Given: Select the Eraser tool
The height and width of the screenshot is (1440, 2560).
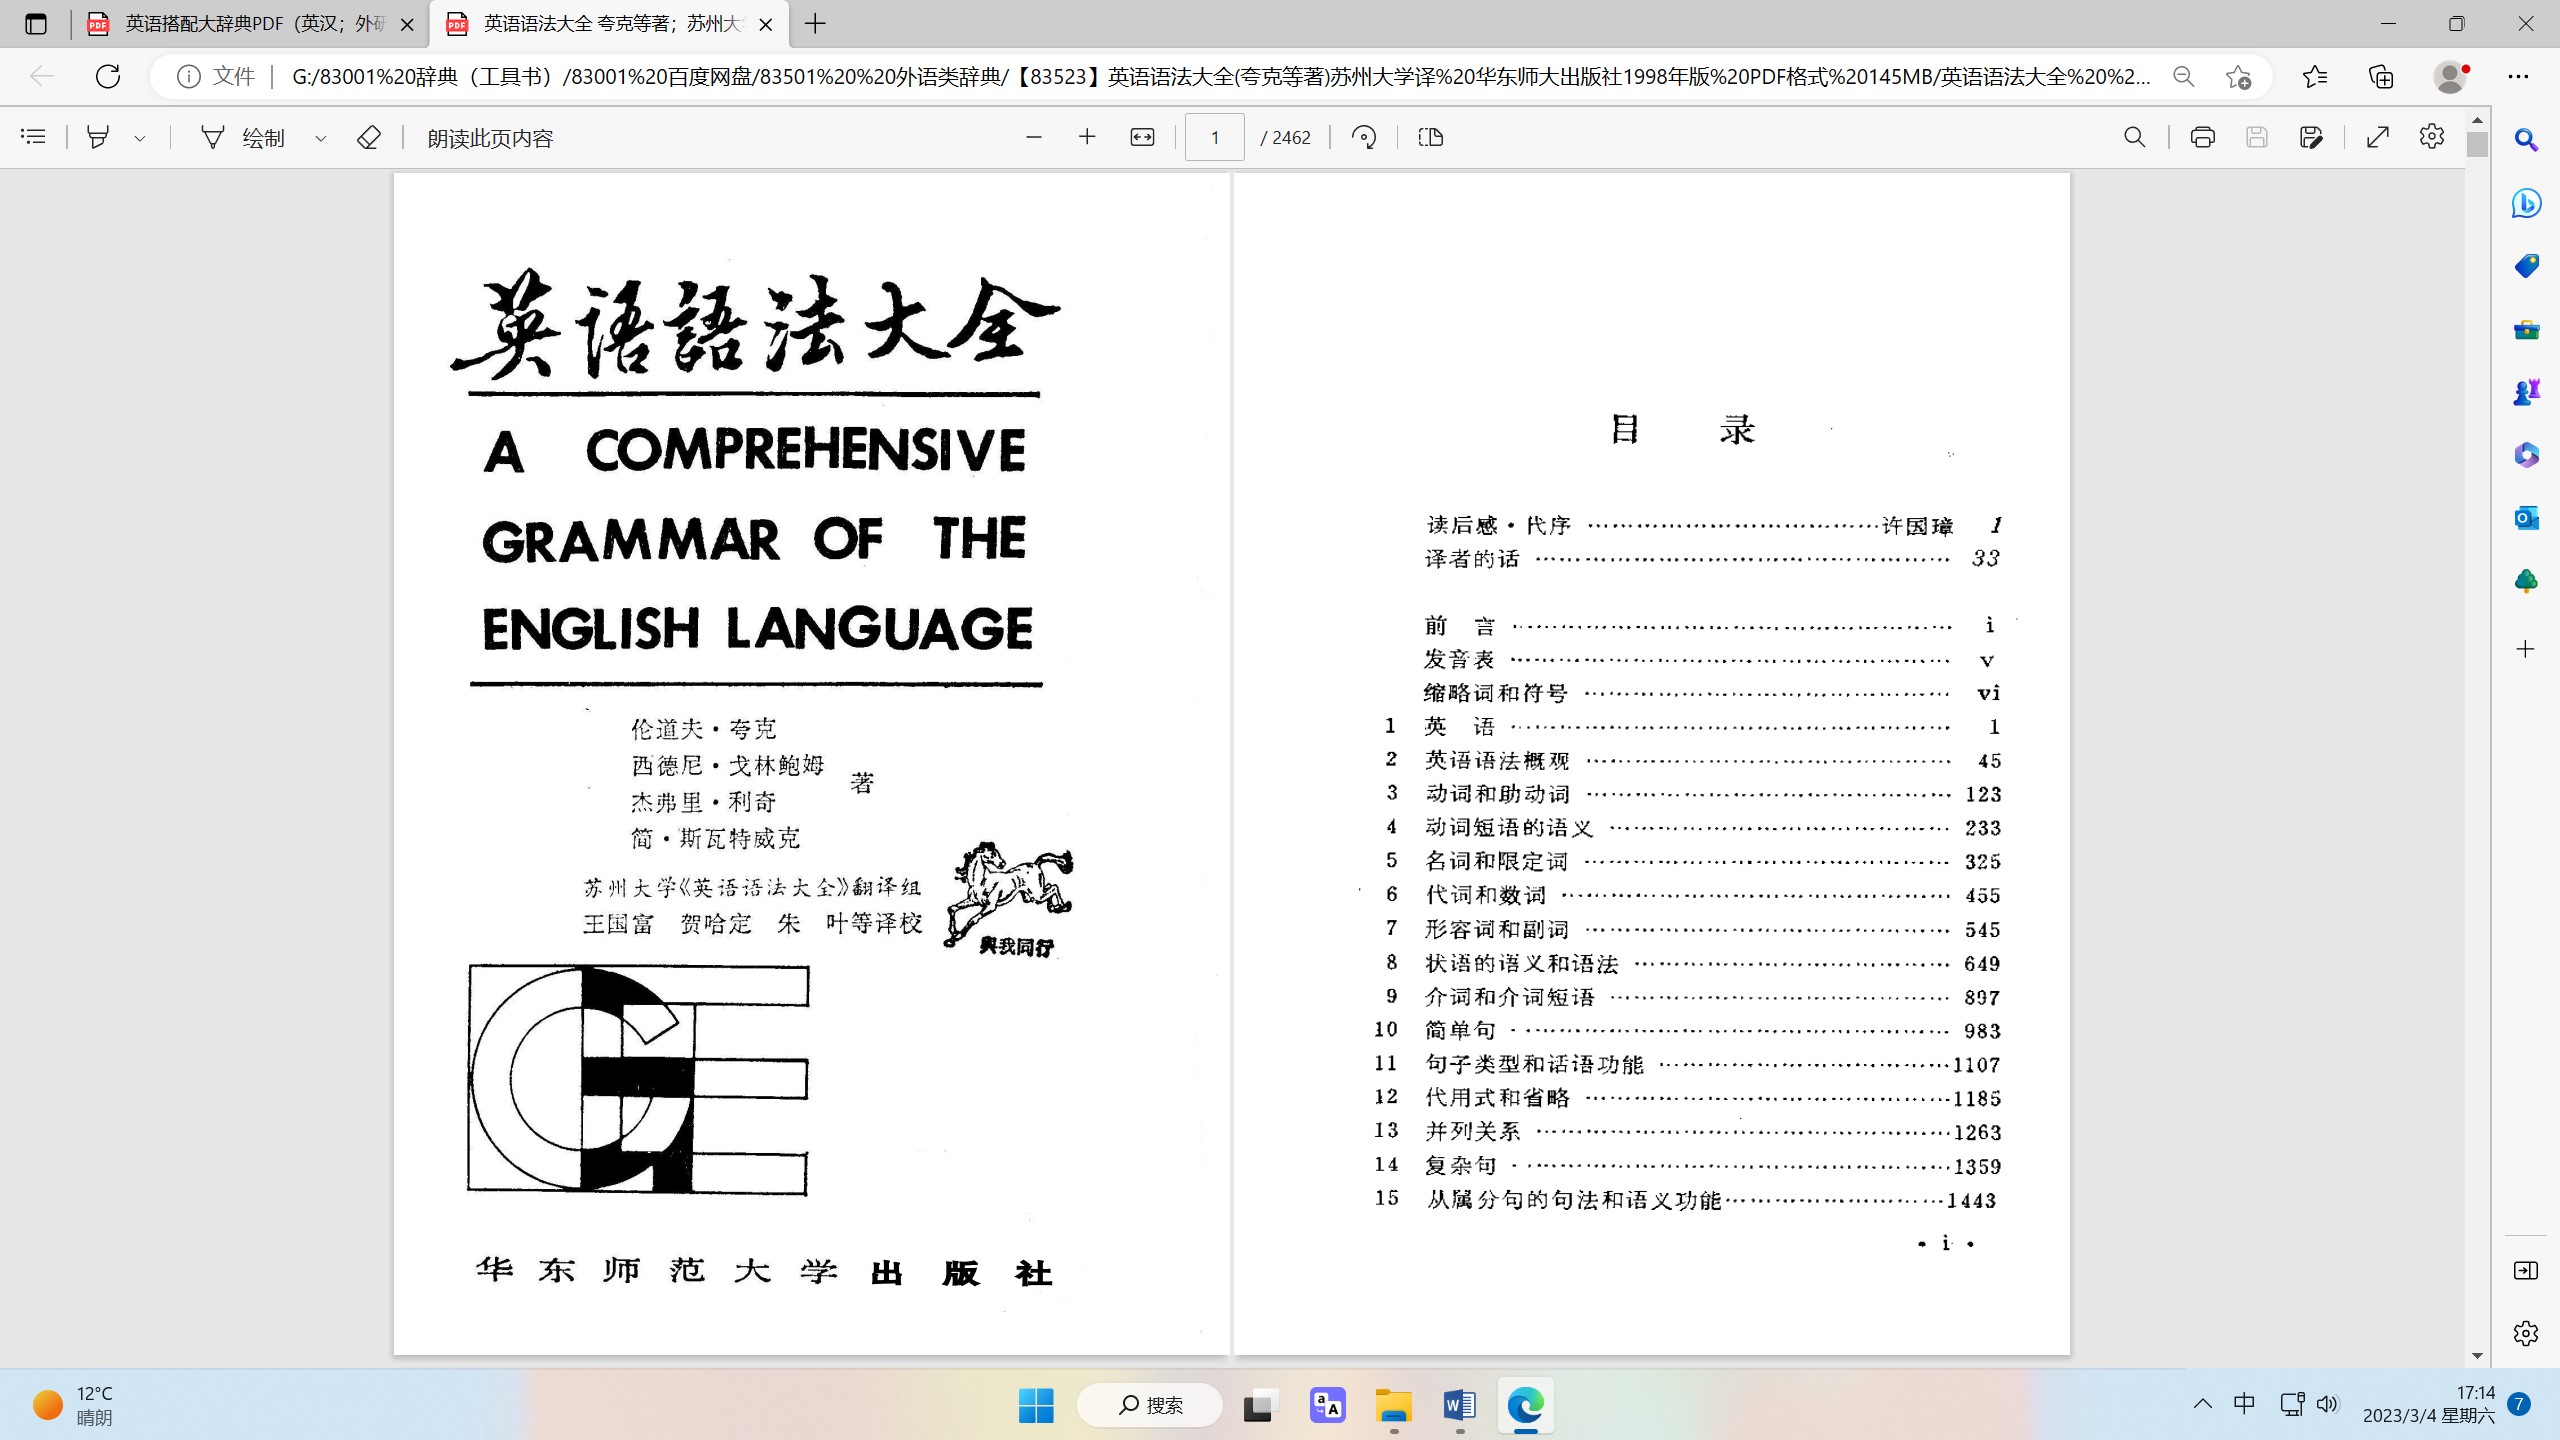Looking at the screenshot, I should click(x=368, y=137).
